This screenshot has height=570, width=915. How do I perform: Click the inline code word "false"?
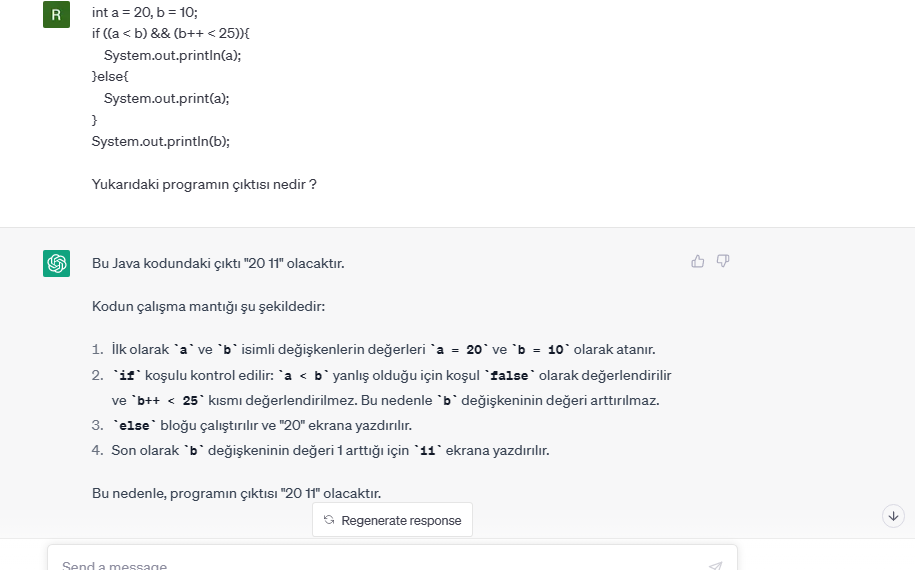(x=509, y=376)
